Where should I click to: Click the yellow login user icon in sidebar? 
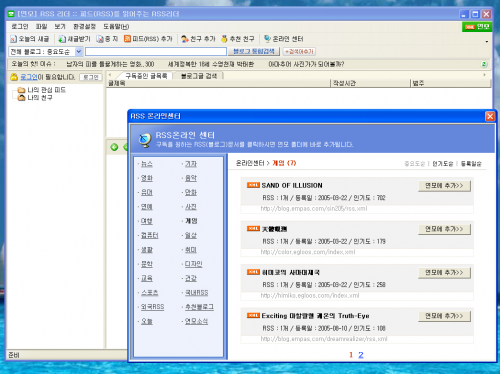click(14, 77)
